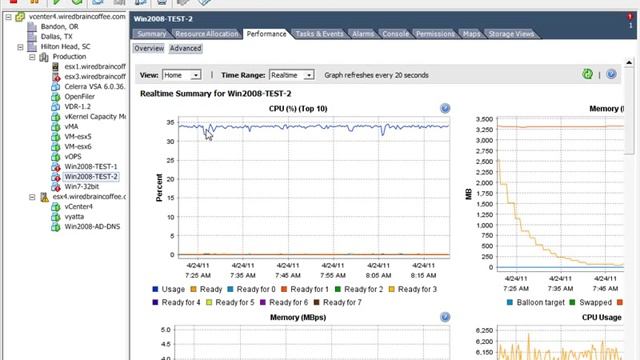Select vCenter4 VM in the inventory tree
The image size is (640, 360).
click(x=78, y=207)
